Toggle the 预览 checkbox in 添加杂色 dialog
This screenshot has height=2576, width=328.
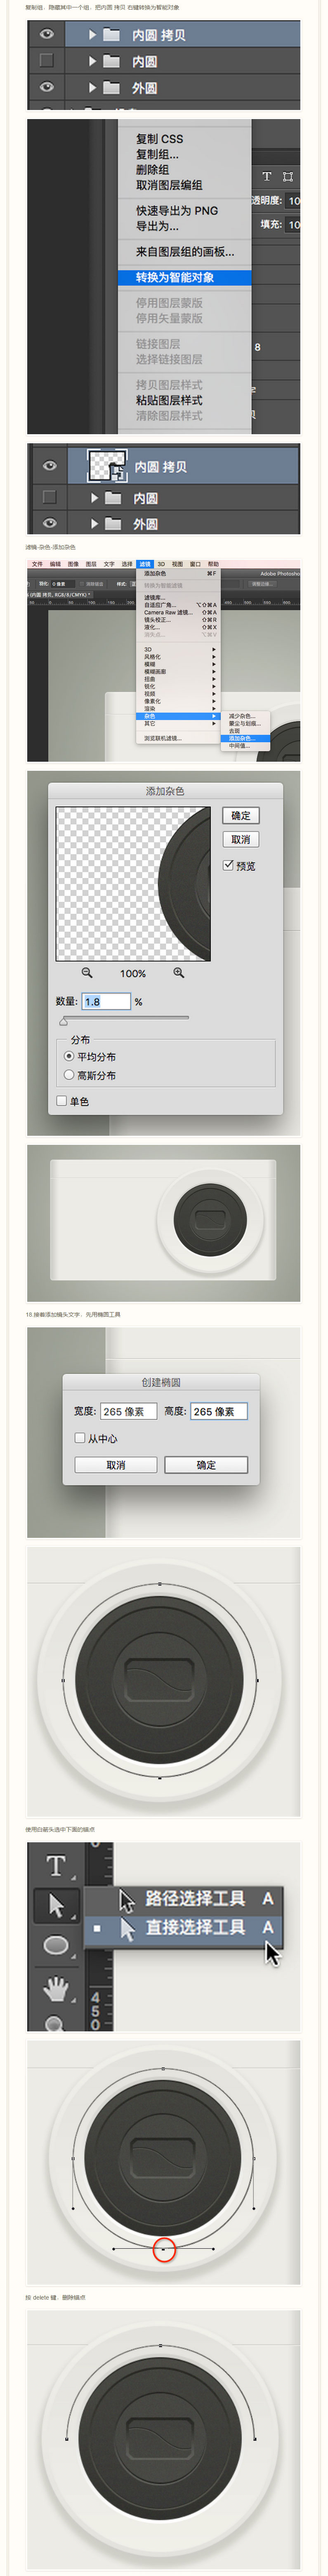click(x=228, y=865)
